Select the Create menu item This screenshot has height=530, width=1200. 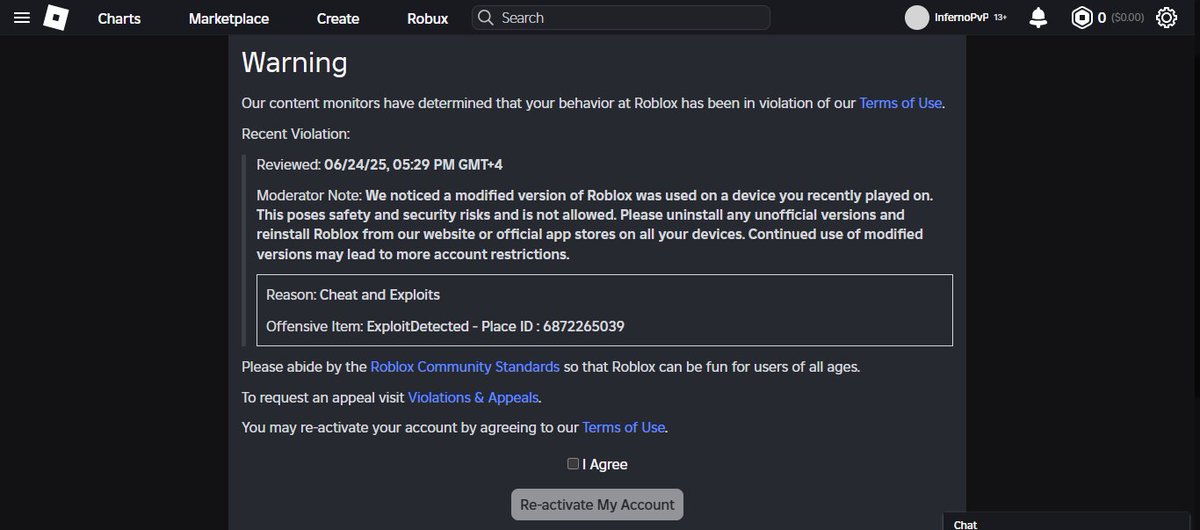(338, 18)
